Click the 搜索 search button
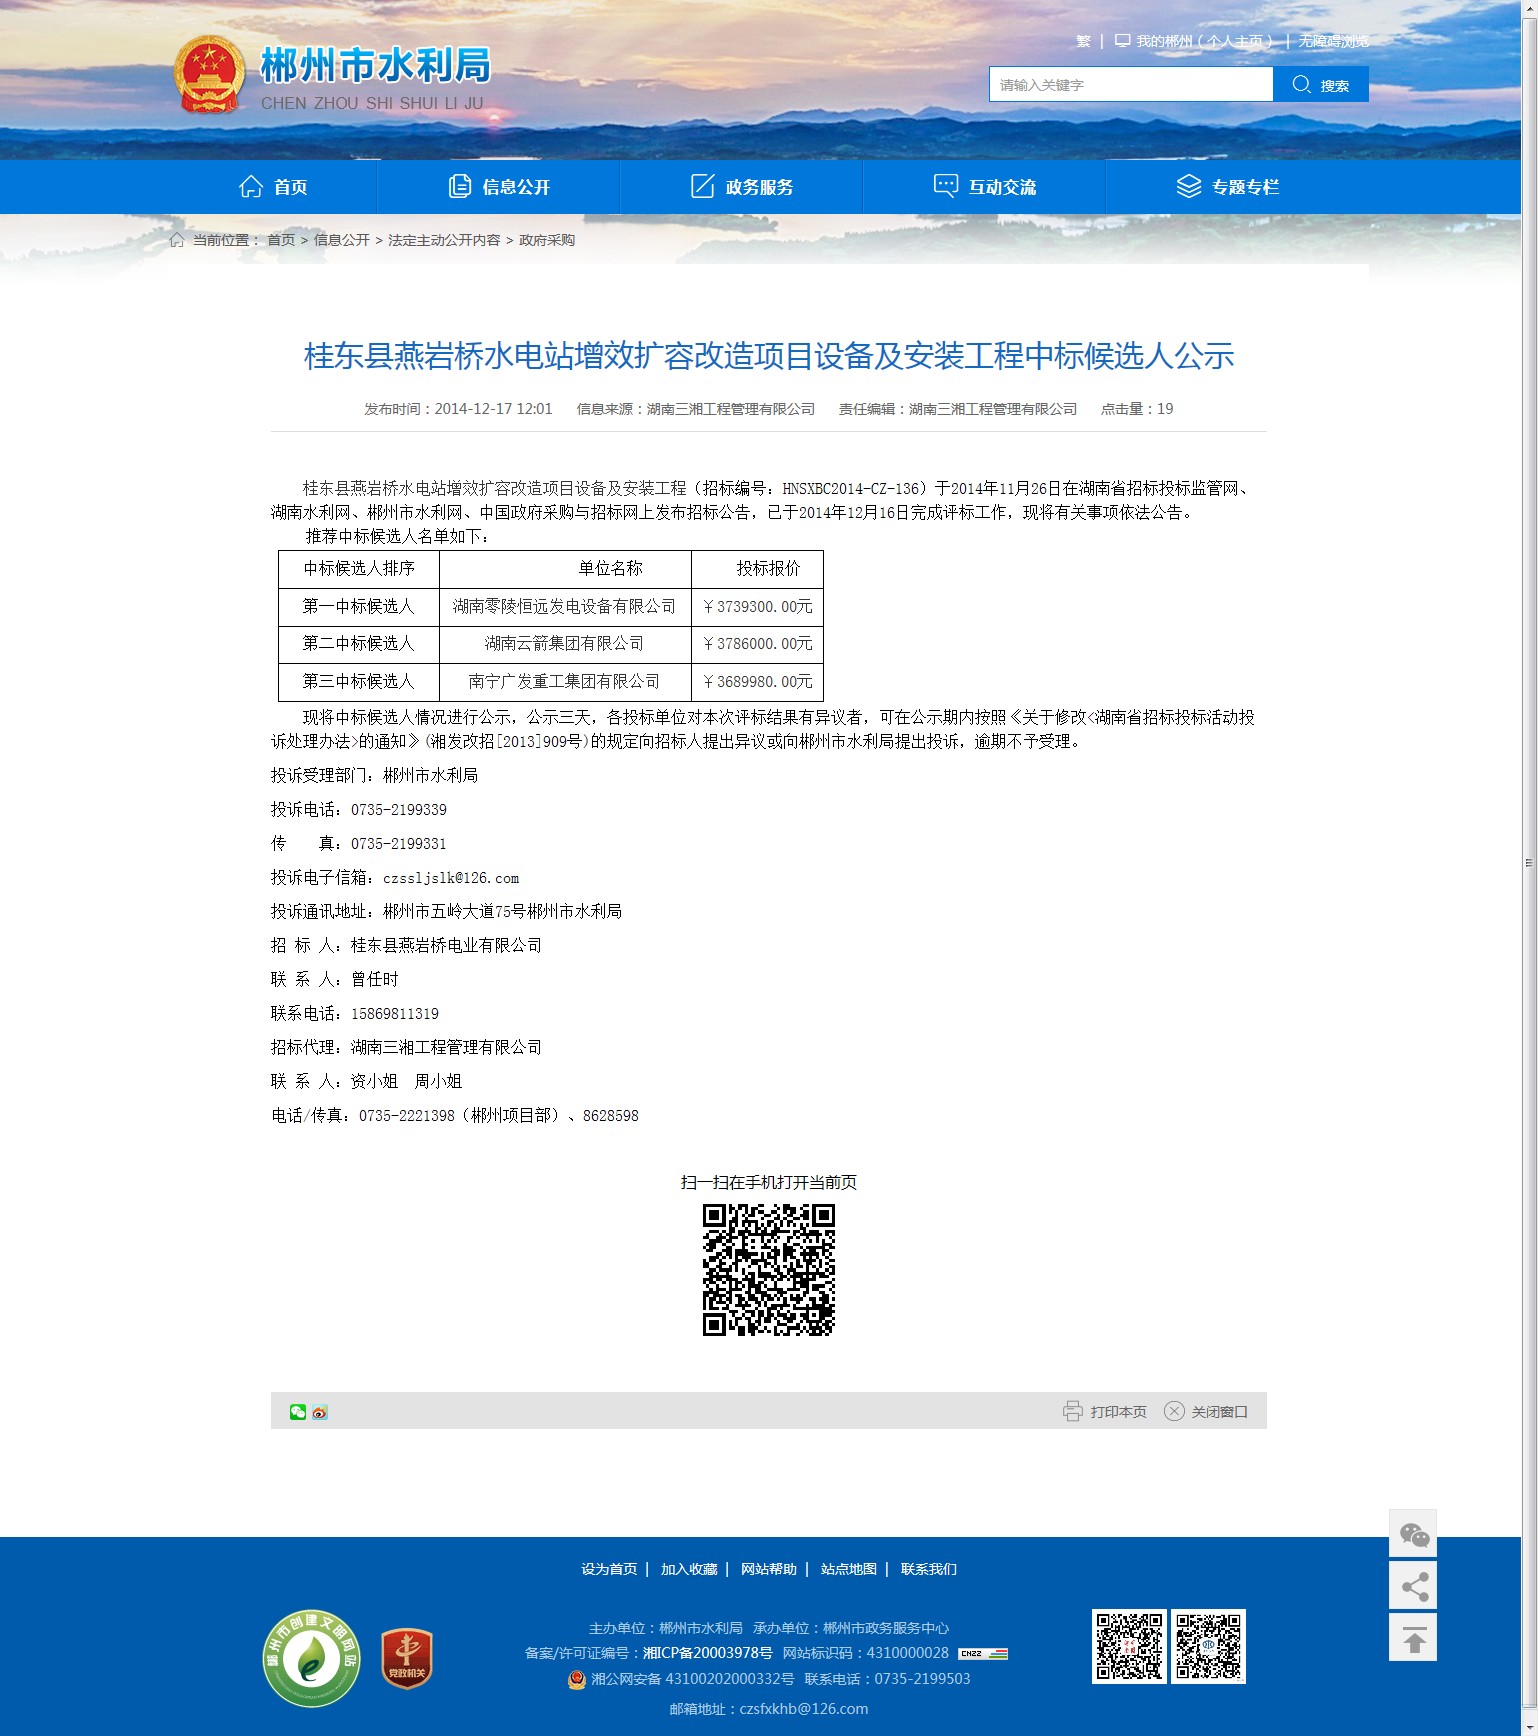The height and width of the screenshot is (1736, 1538). point(1320,85)
